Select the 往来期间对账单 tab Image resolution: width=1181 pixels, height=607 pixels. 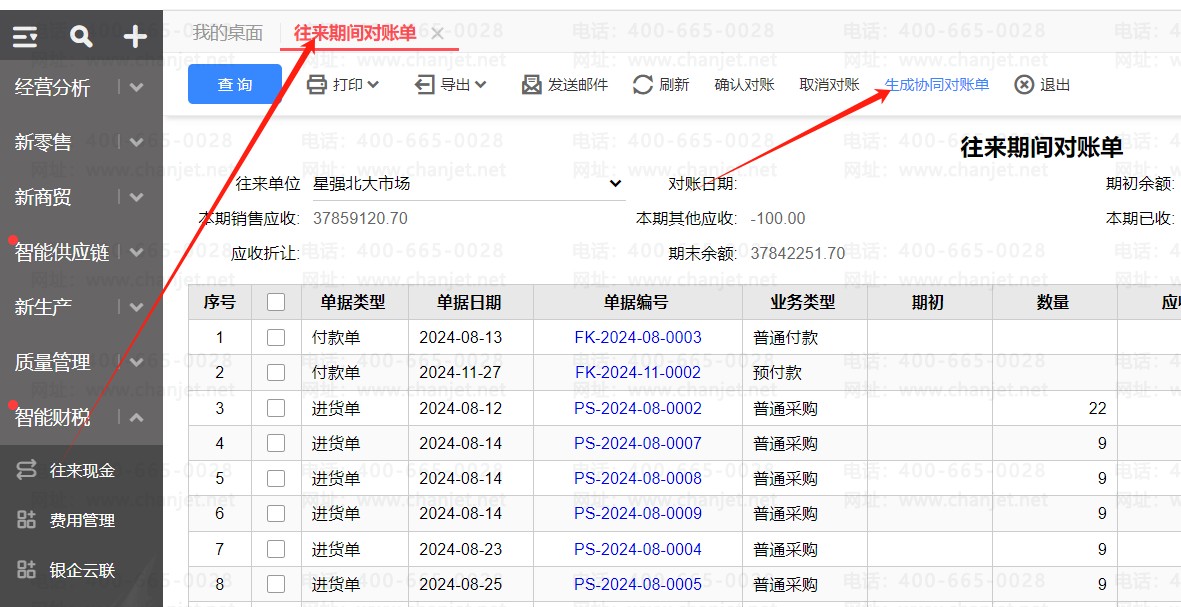pos(355,33)
